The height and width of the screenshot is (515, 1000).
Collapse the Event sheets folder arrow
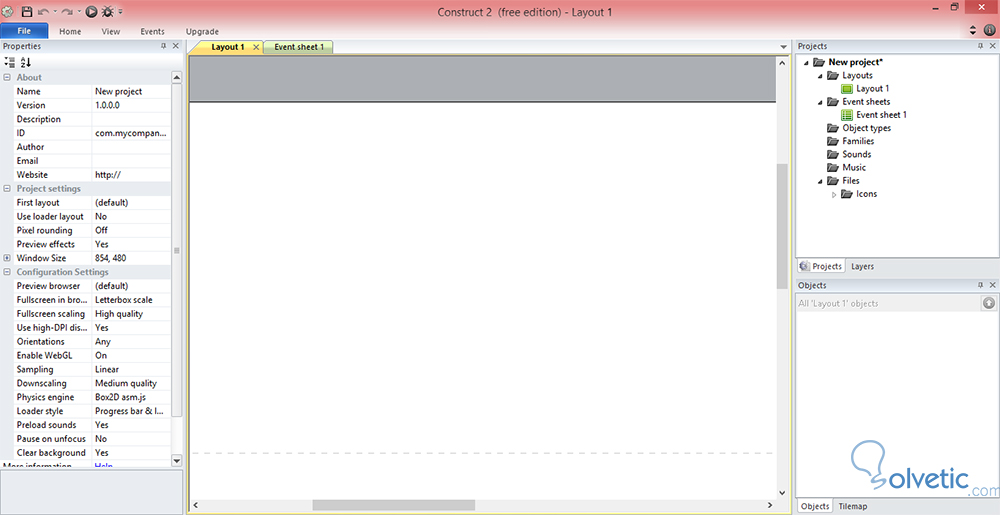tap(821, 102)
